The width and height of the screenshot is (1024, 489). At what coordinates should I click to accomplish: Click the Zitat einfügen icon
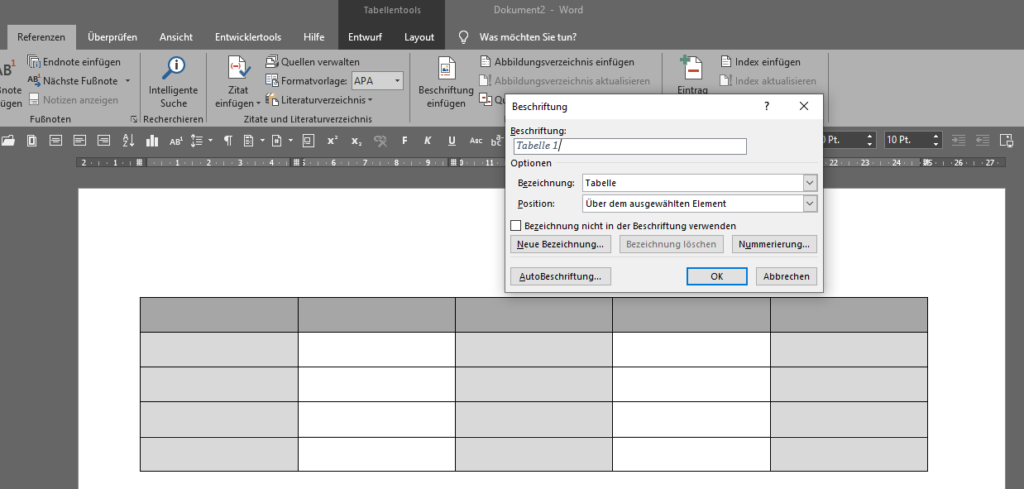pyautogui.click(x=238, y=68)
